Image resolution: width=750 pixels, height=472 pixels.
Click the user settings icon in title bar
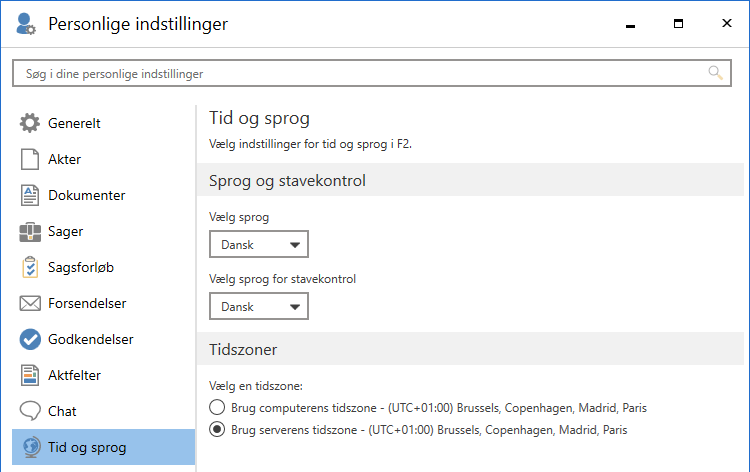pyautogui.click(x=25, y=24)
